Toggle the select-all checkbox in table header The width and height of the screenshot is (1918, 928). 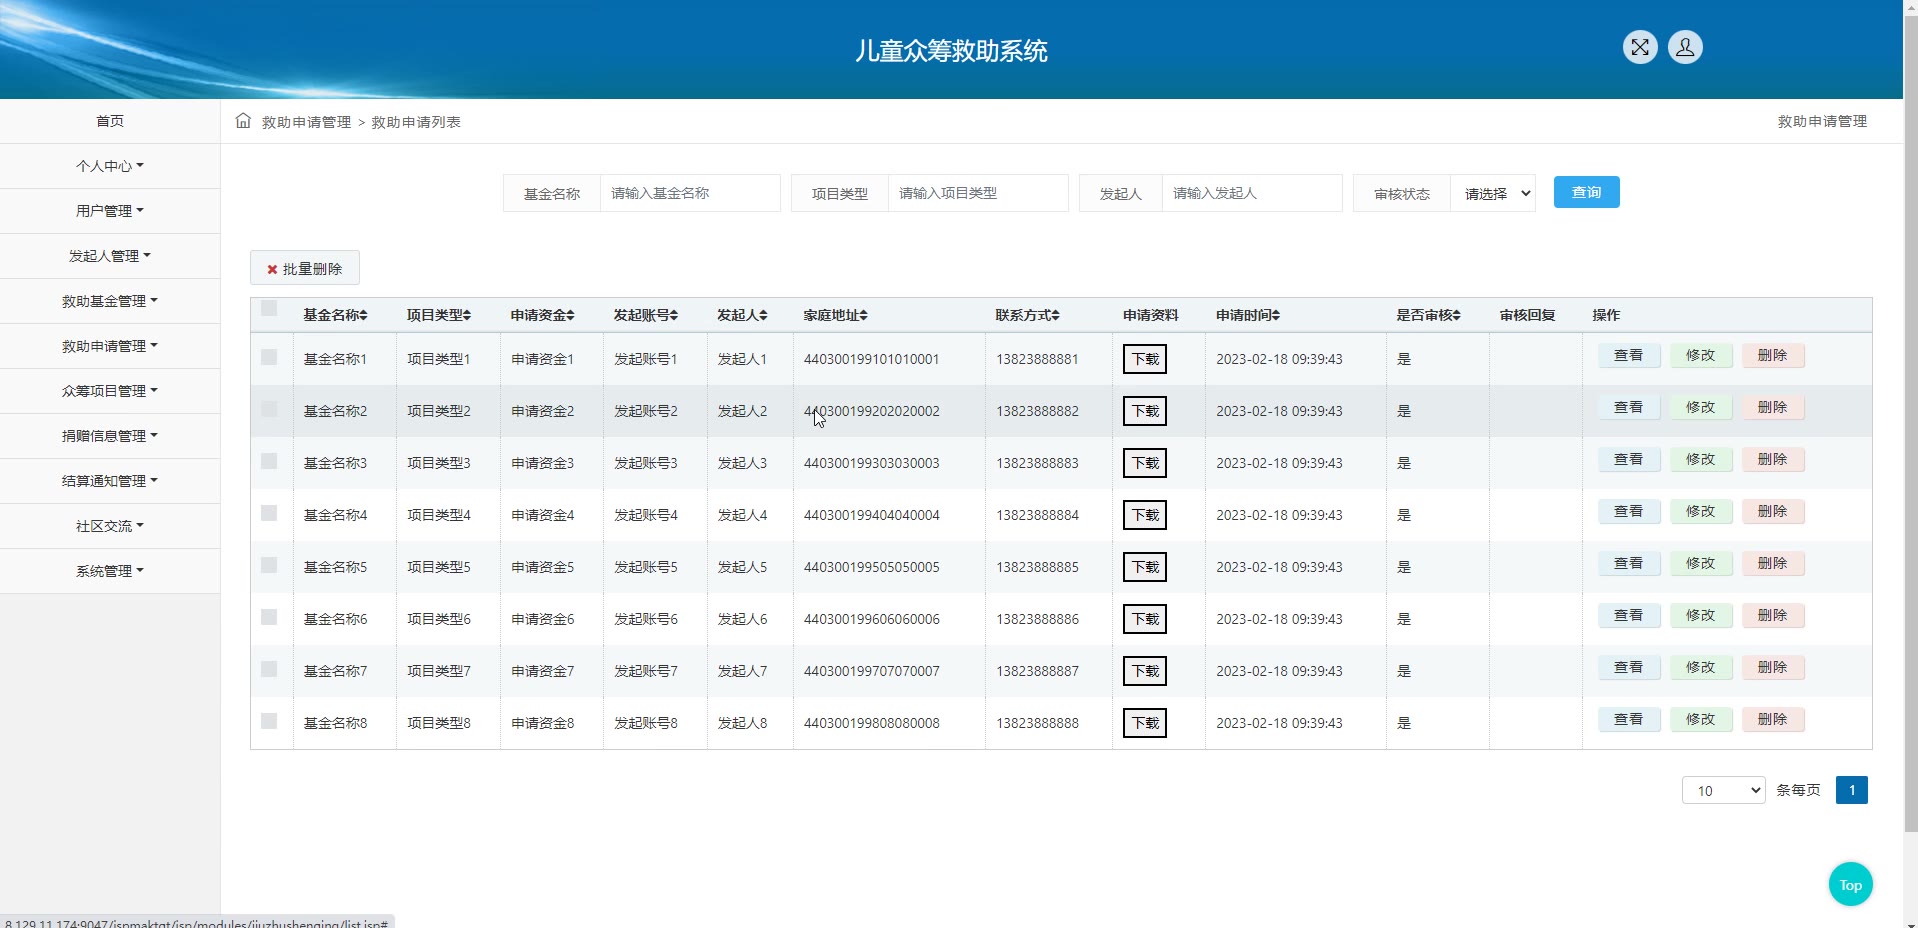tap(269, 309)
